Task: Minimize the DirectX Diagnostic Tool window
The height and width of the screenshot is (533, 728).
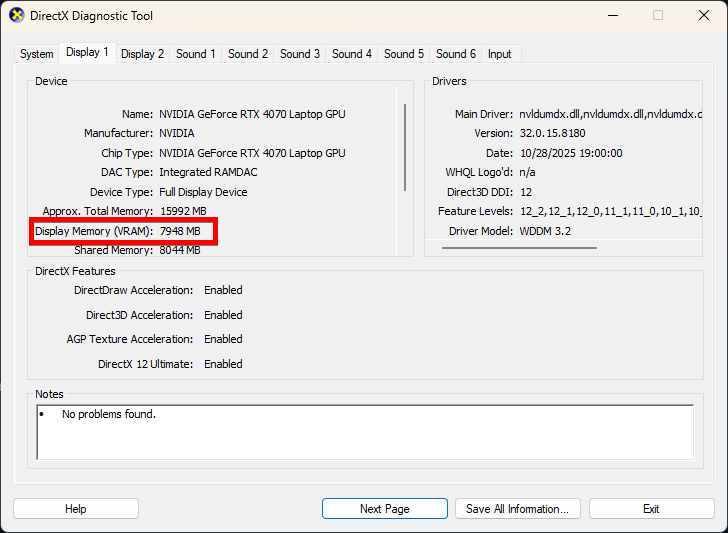Action: [x=613, y=15]
